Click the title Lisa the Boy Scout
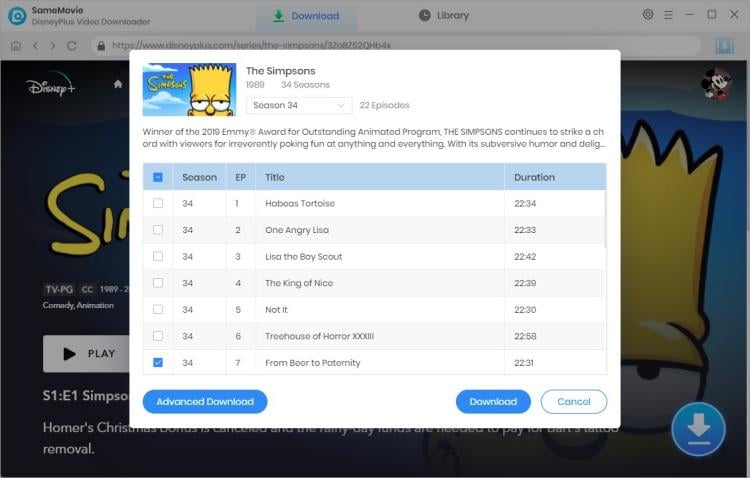750x478 pixels. coord(304,256)
